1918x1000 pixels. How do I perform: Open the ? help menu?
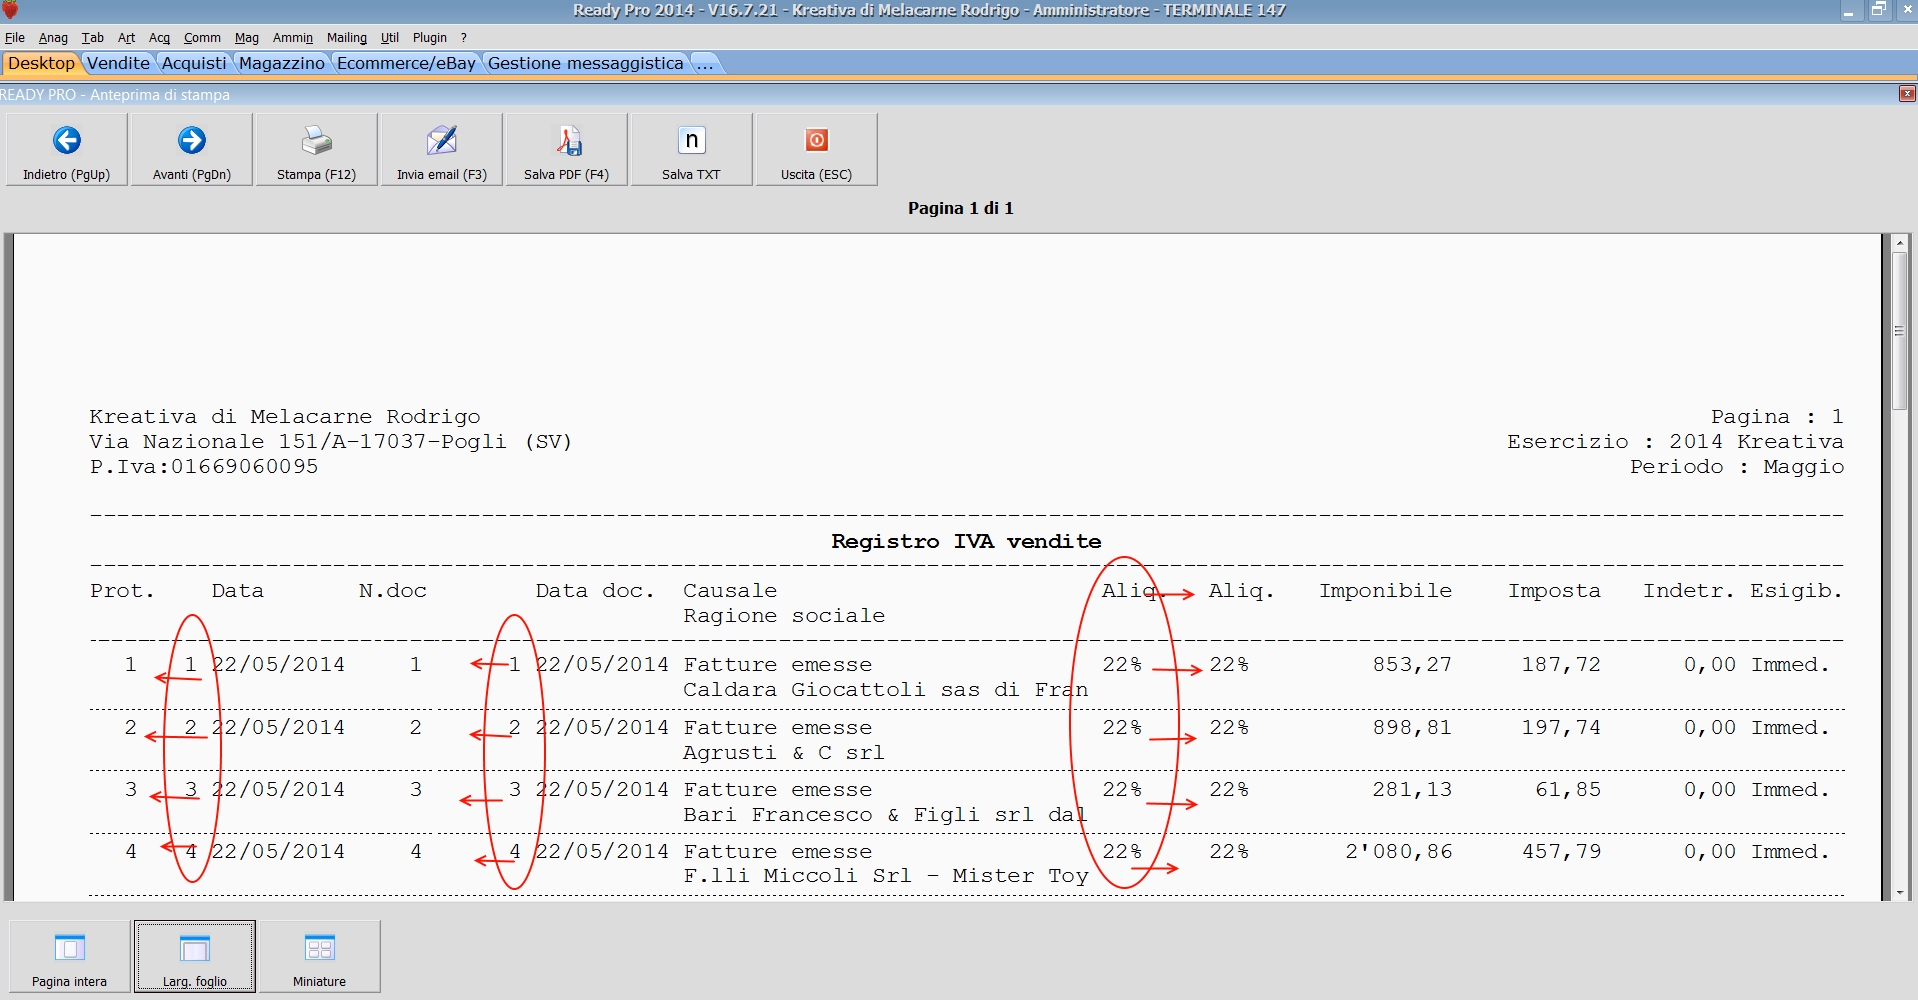pos(464,38)
